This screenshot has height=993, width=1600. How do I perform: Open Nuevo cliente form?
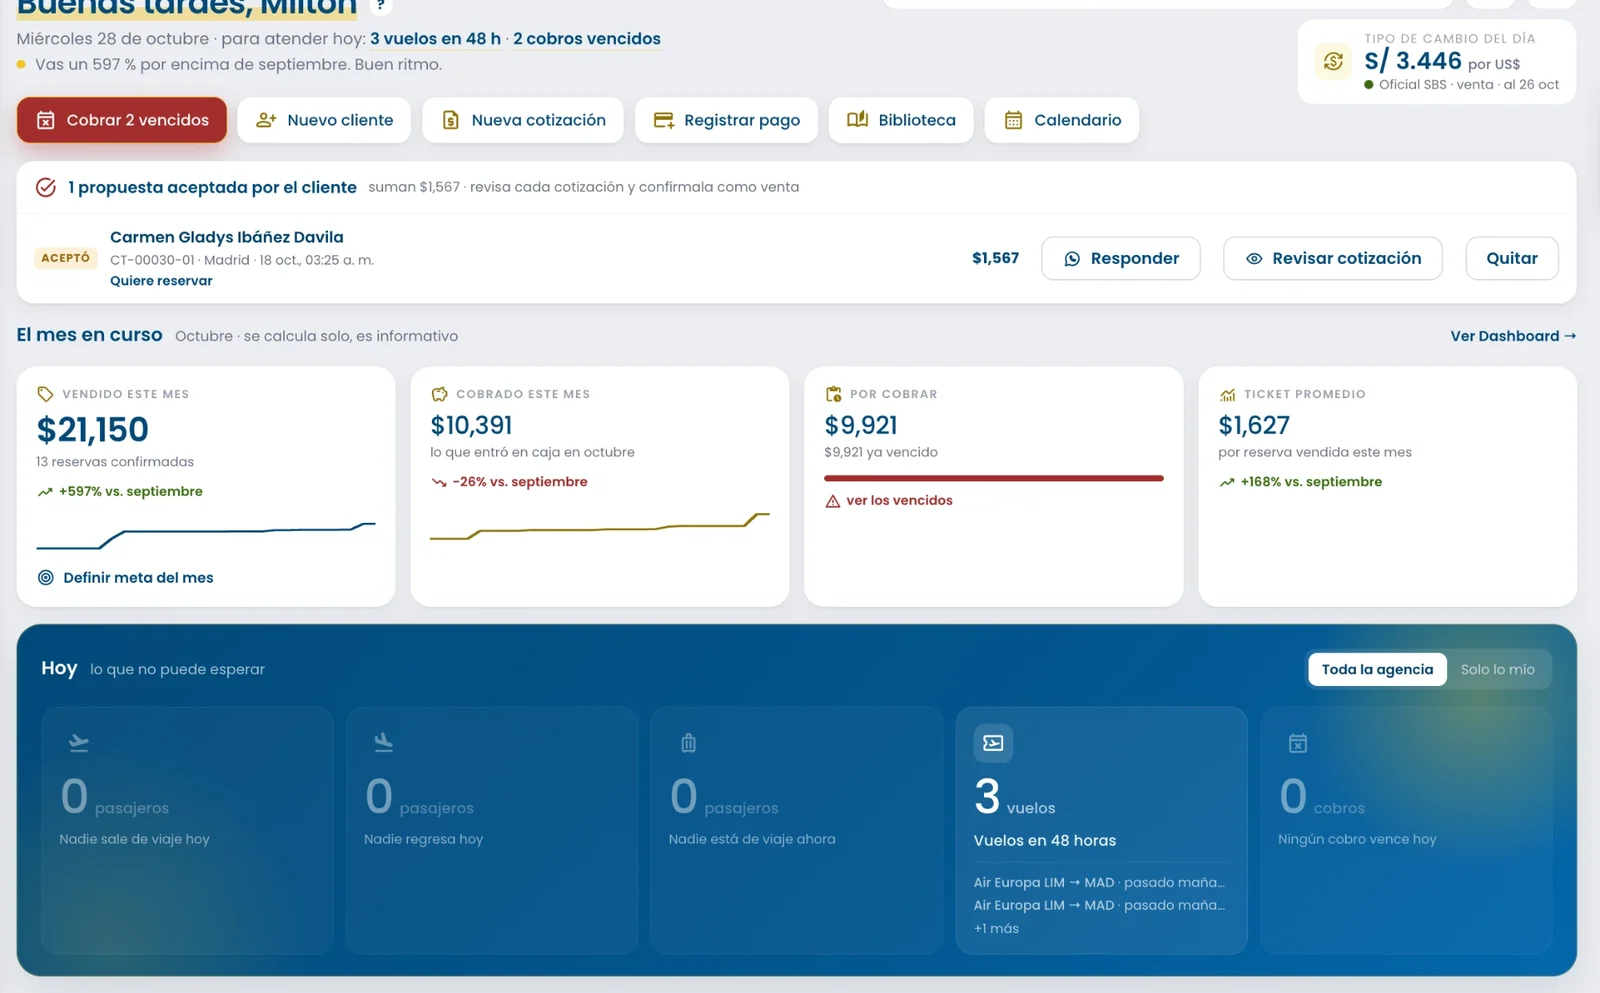(324, 120)
